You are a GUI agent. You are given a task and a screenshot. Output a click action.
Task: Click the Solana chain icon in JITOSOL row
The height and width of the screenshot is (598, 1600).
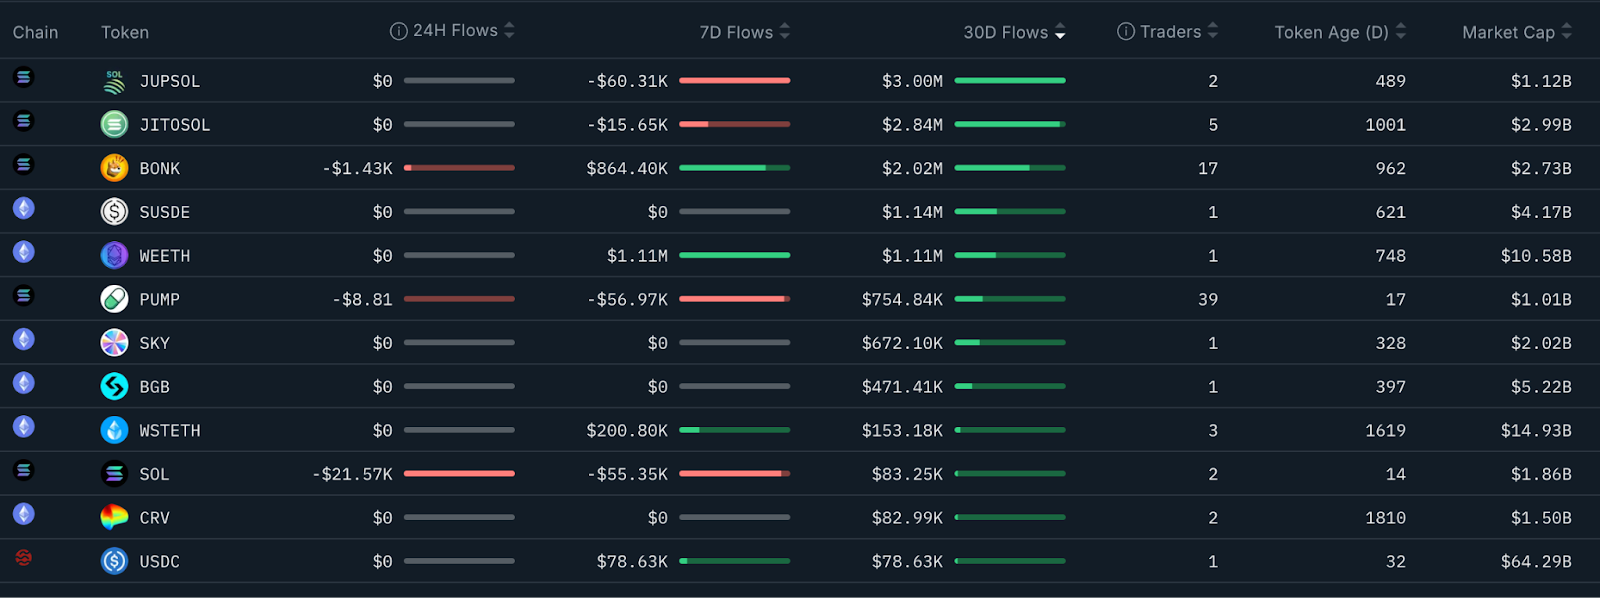[24, 121]
